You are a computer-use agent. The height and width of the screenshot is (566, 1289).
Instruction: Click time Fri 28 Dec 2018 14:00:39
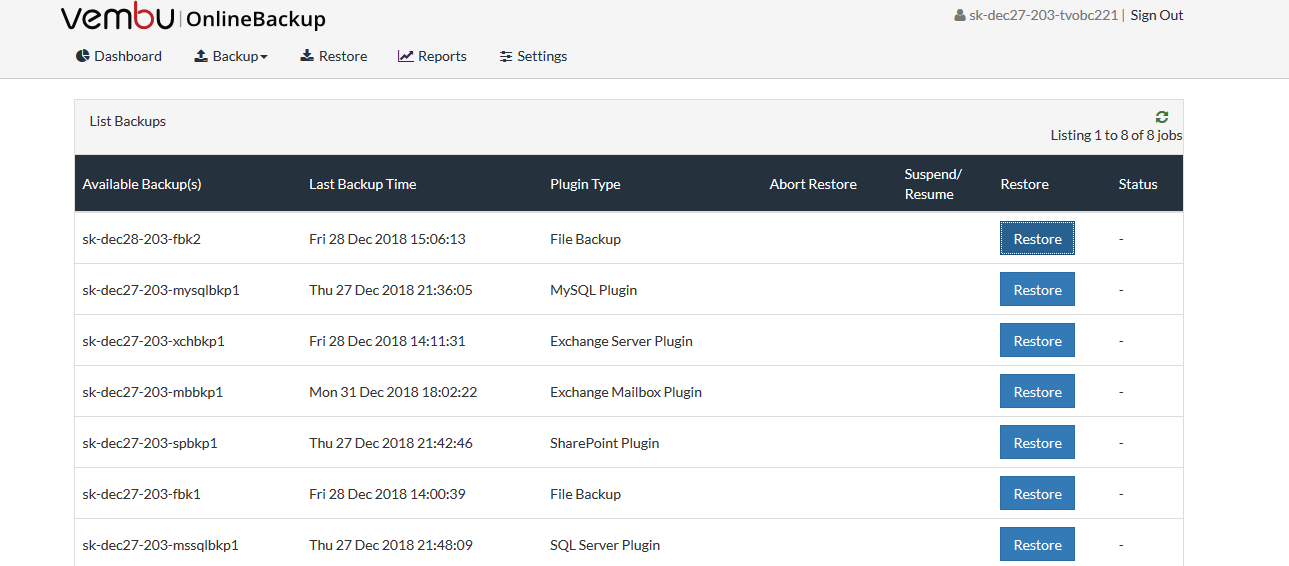(387, 494)
